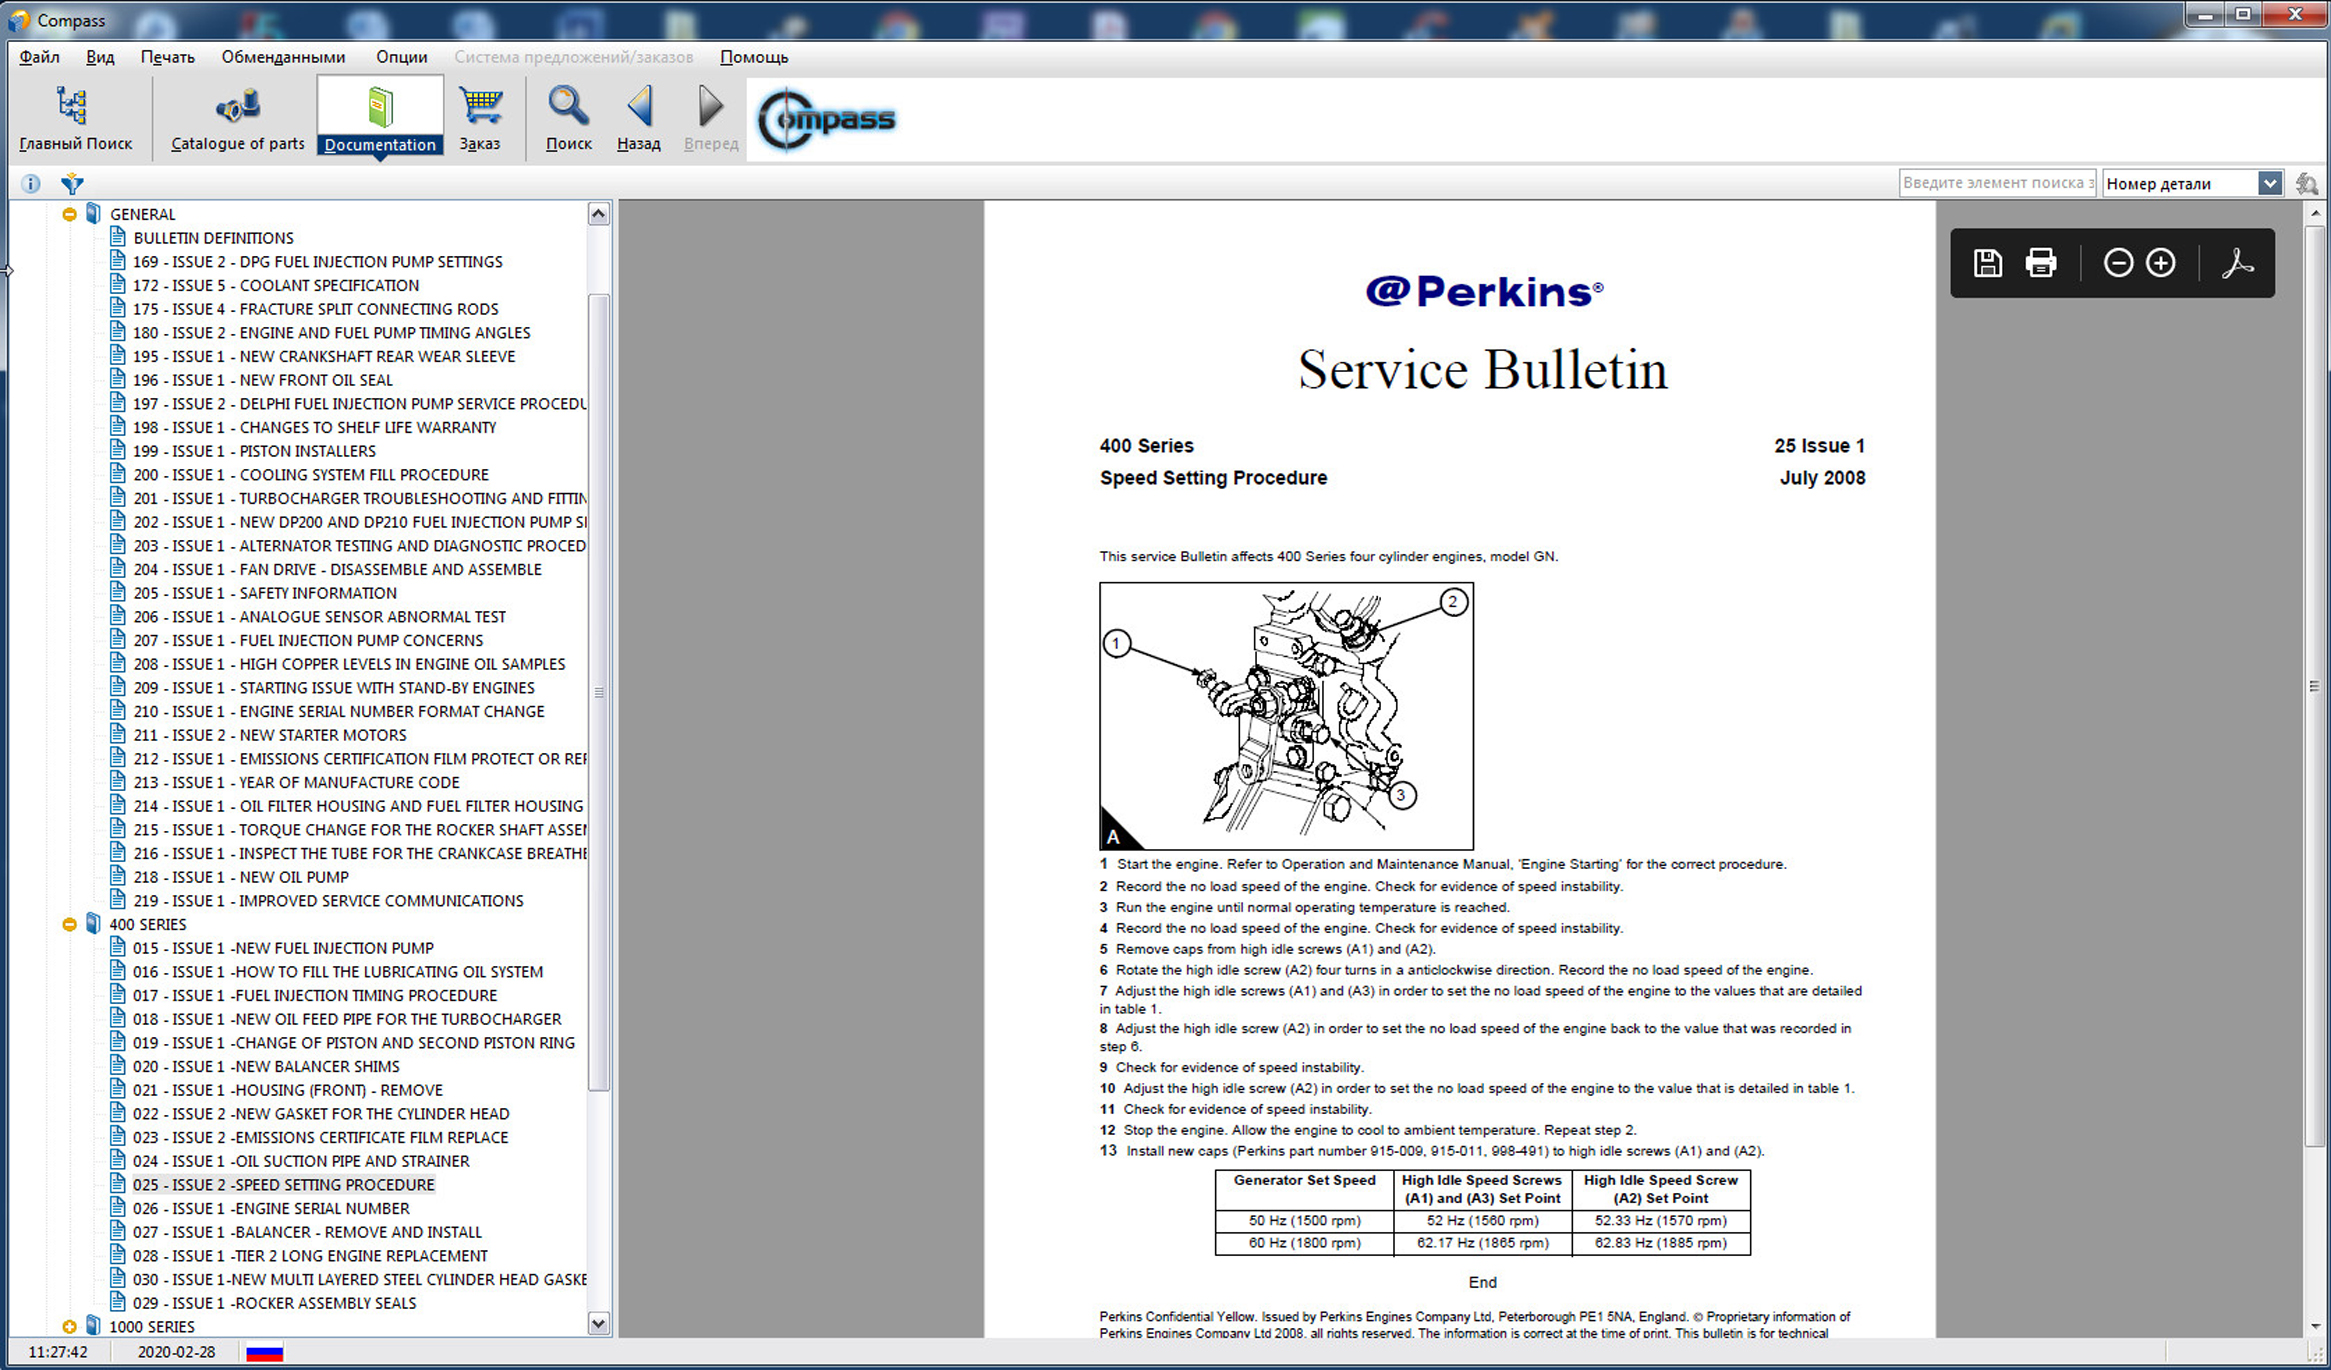Open the Печать menu
This screenshot has height=1370, width=2331.
click(167, 57)
